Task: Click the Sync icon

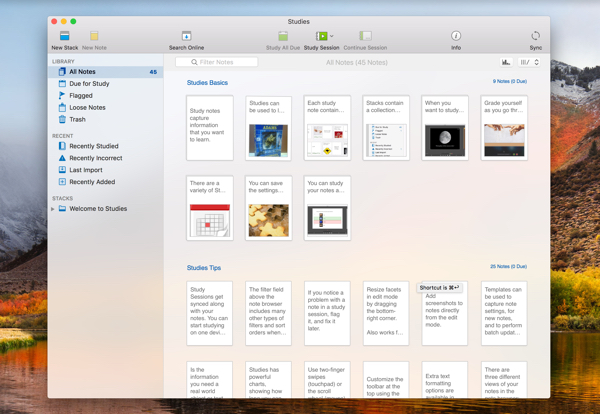Action: pos(535,36)
